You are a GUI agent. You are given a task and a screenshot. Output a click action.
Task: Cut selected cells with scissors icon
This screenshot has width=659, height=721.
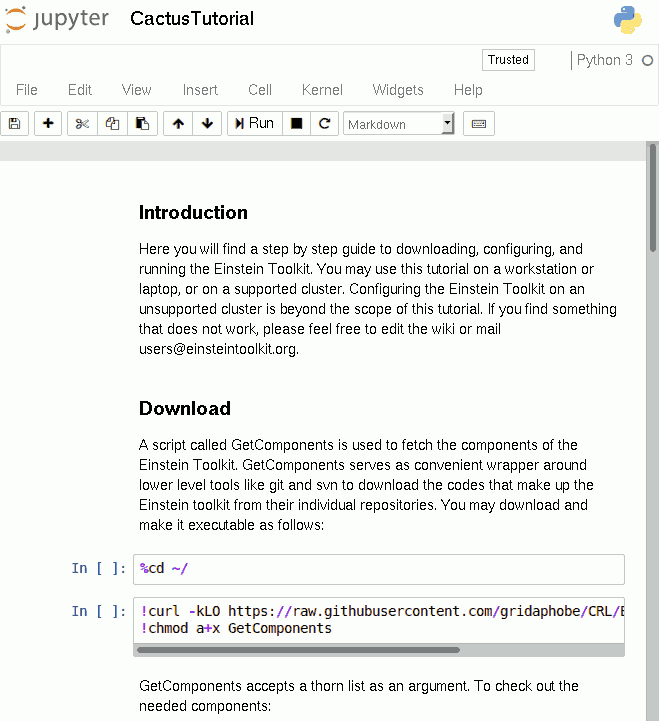(82, 123)
